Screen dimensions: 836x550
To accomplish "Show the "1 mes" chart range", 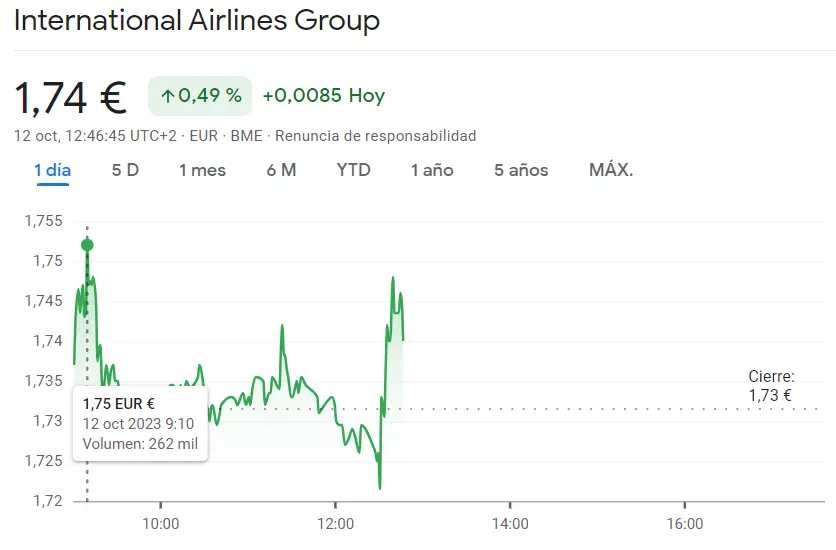I will (x=202, y=170).
